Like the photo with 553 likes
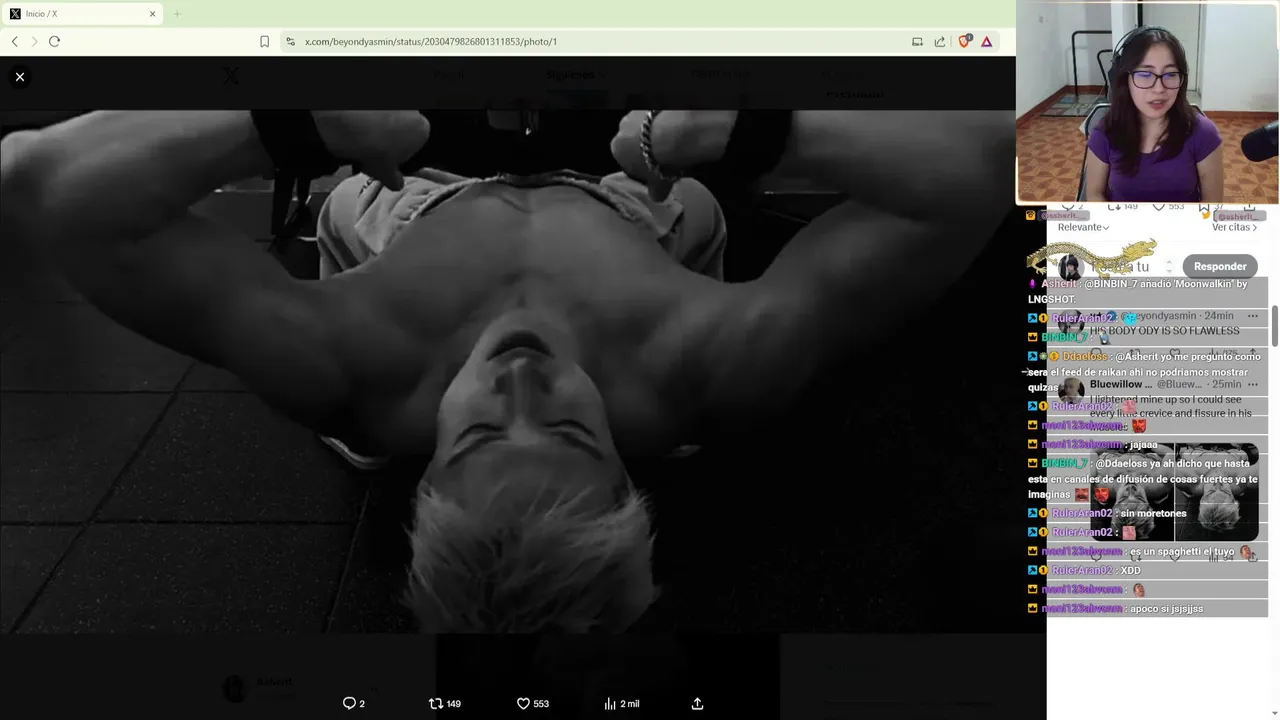The image size is (1280, 720). 533,703
